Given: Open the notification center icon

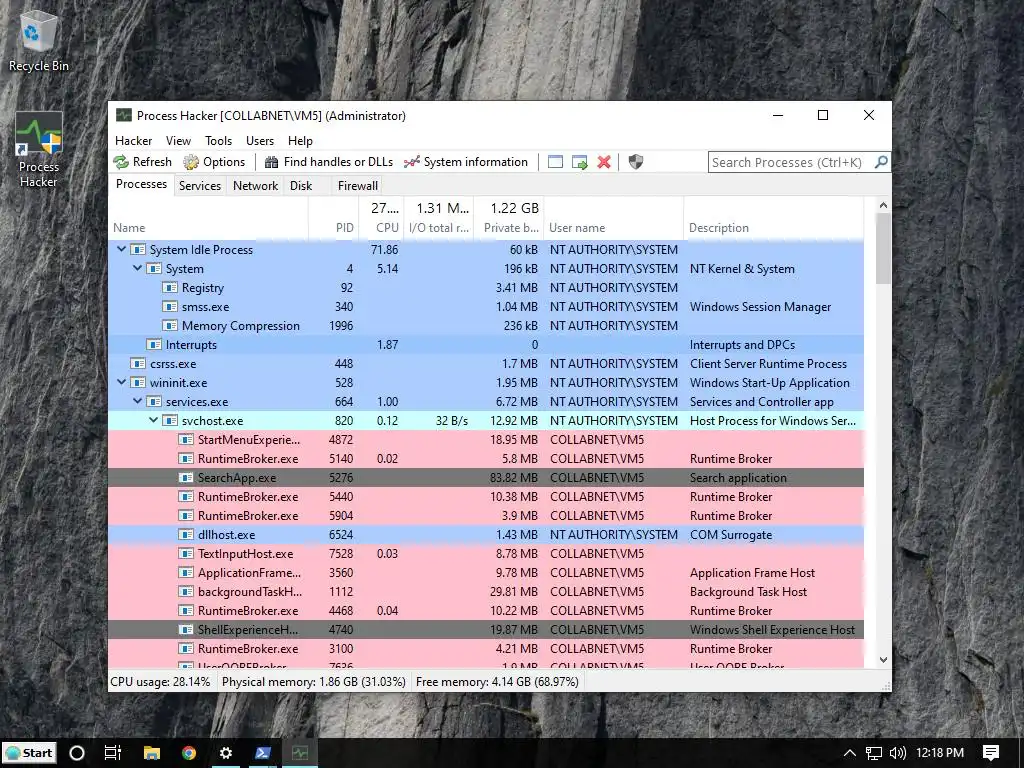Looking at the screenshot, I should [991, 753].
